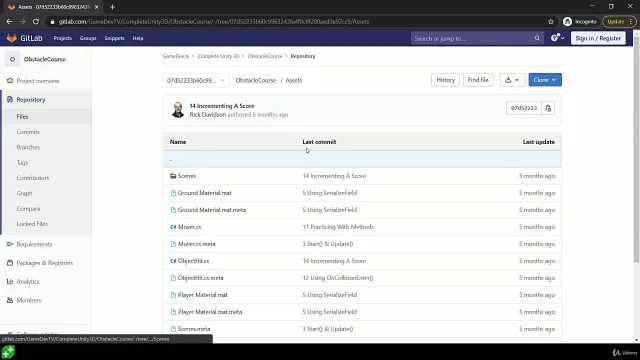640x360 pixels.
Task: Click Ground Material.mat file icon
Action: click(173, 193)
